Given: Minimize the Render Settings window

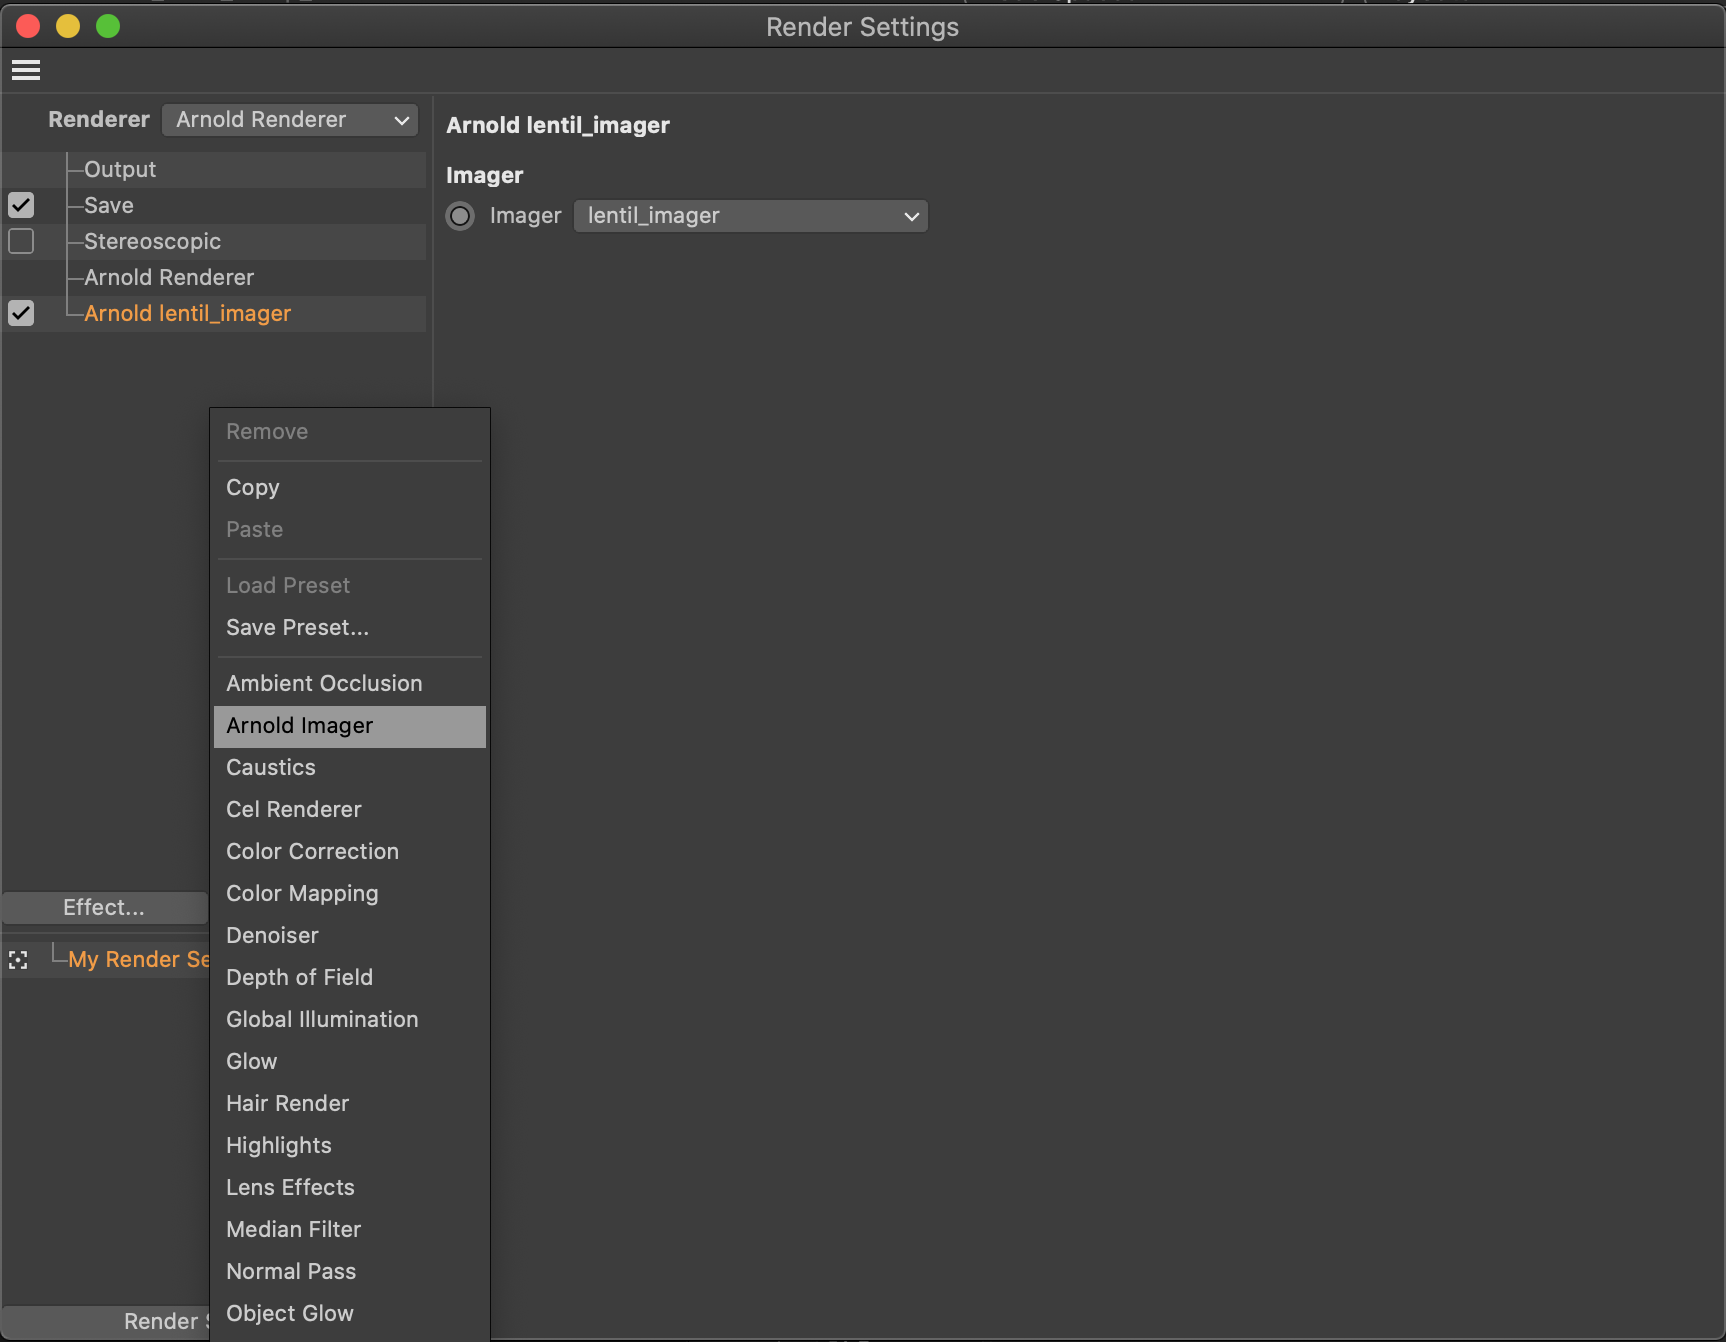Looking at the screenshot, I should [x=68, y=26].
